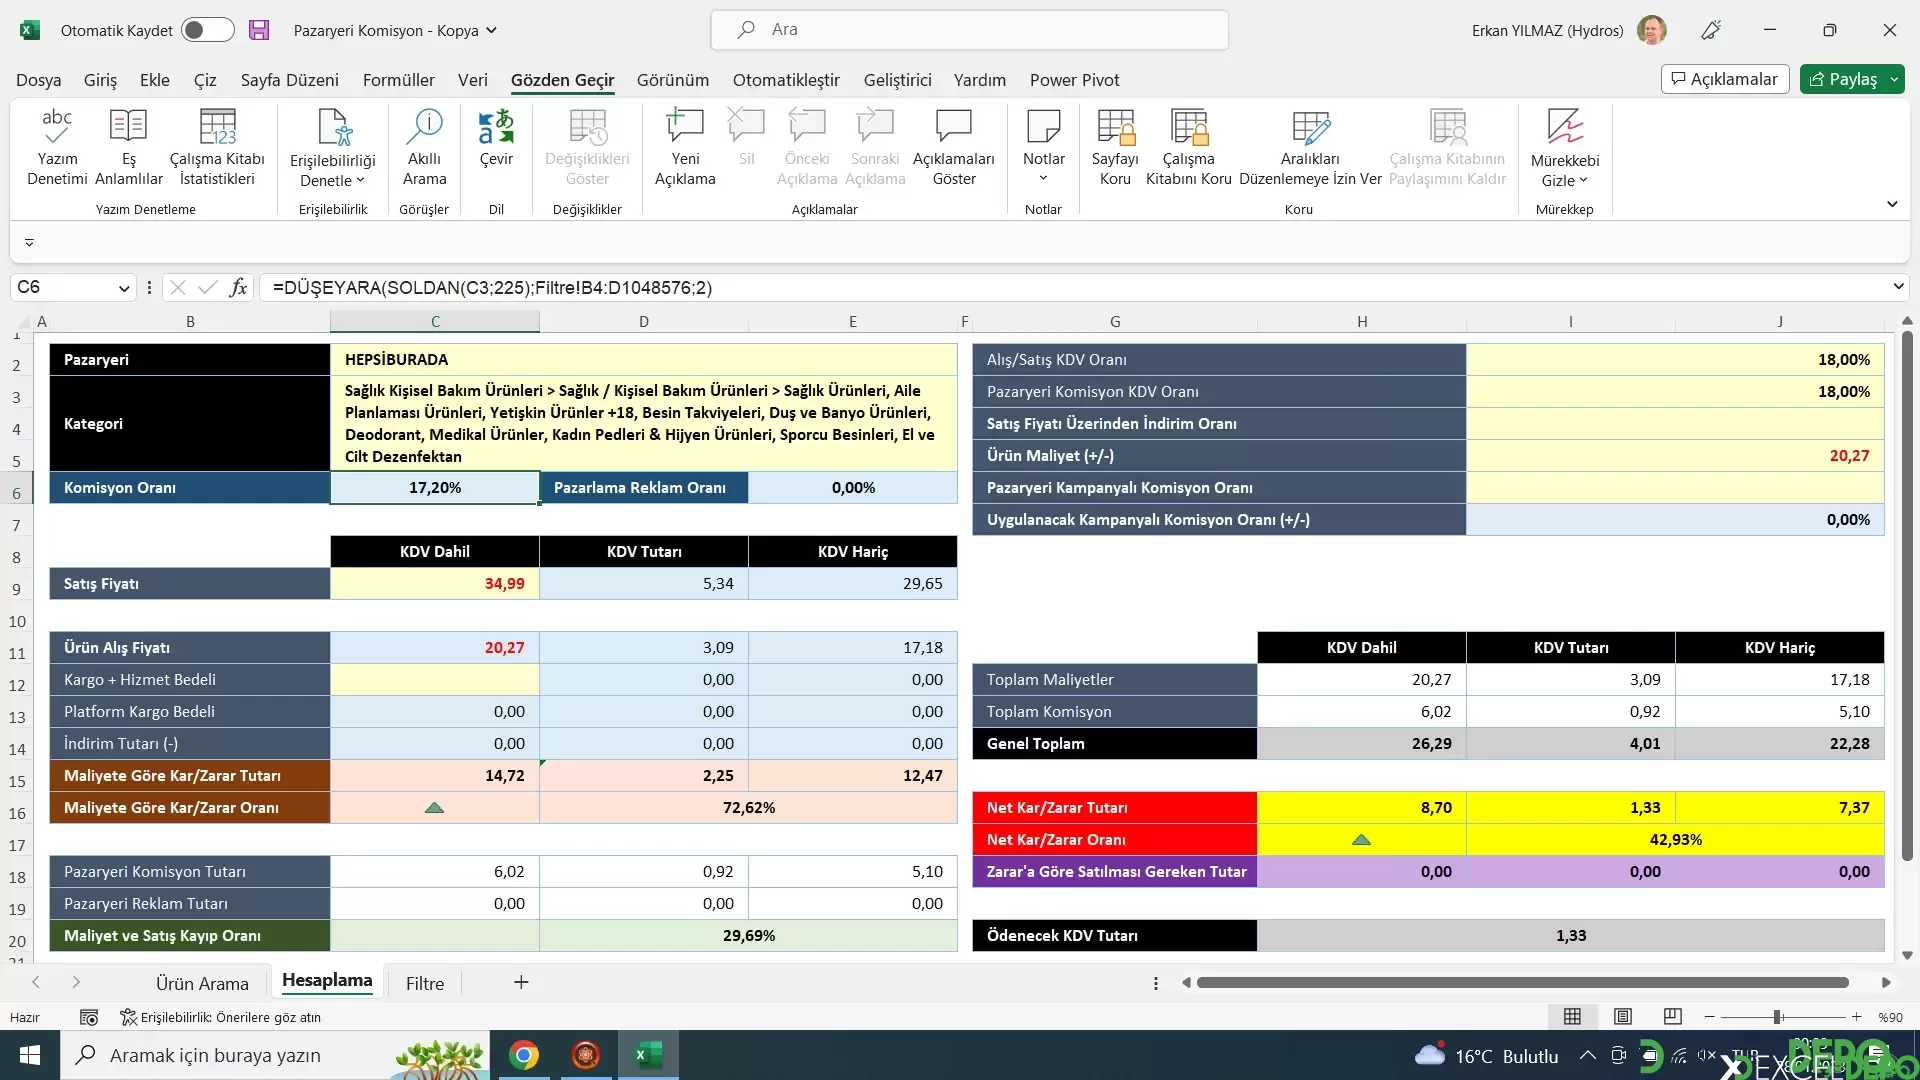Viewport: 1920px width, 1080px height.
Task: Select column H header
Action: [x=1362, y=322]
